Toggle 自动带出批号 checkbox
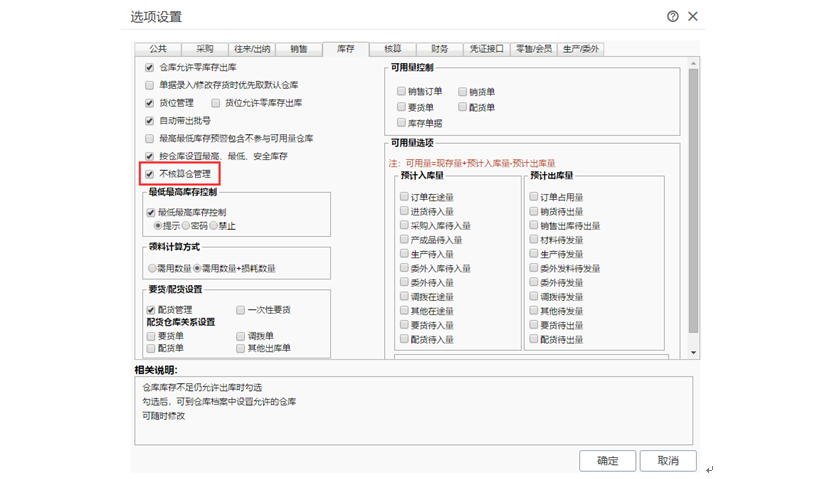Screen dimensions: 836x479 coord(150,121)
